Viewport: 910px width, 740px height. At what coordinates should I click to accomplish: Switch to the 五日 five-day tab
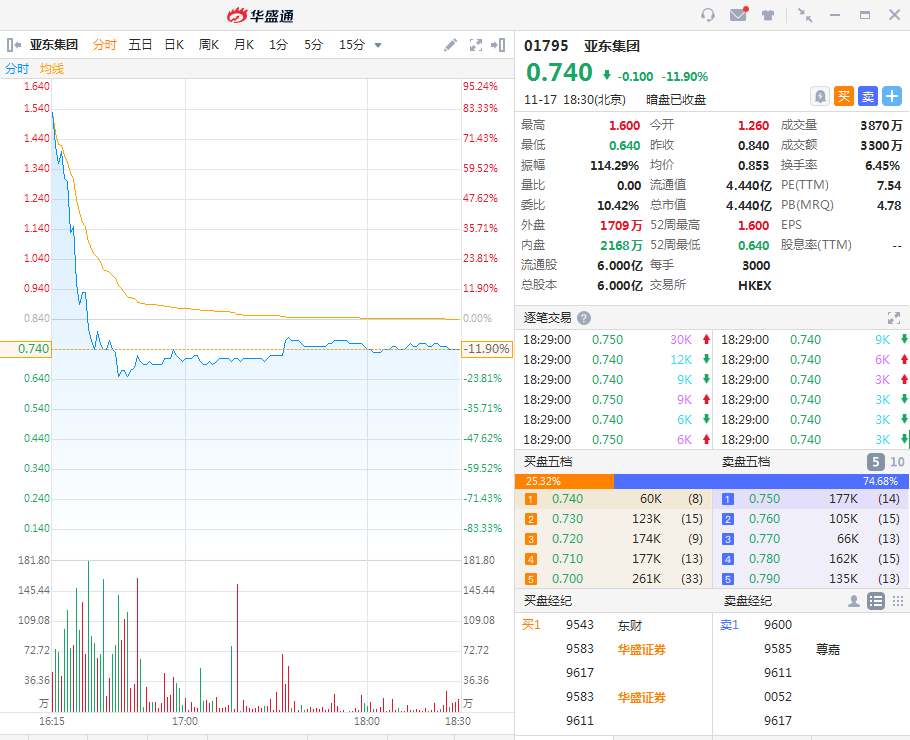(140, 45)
